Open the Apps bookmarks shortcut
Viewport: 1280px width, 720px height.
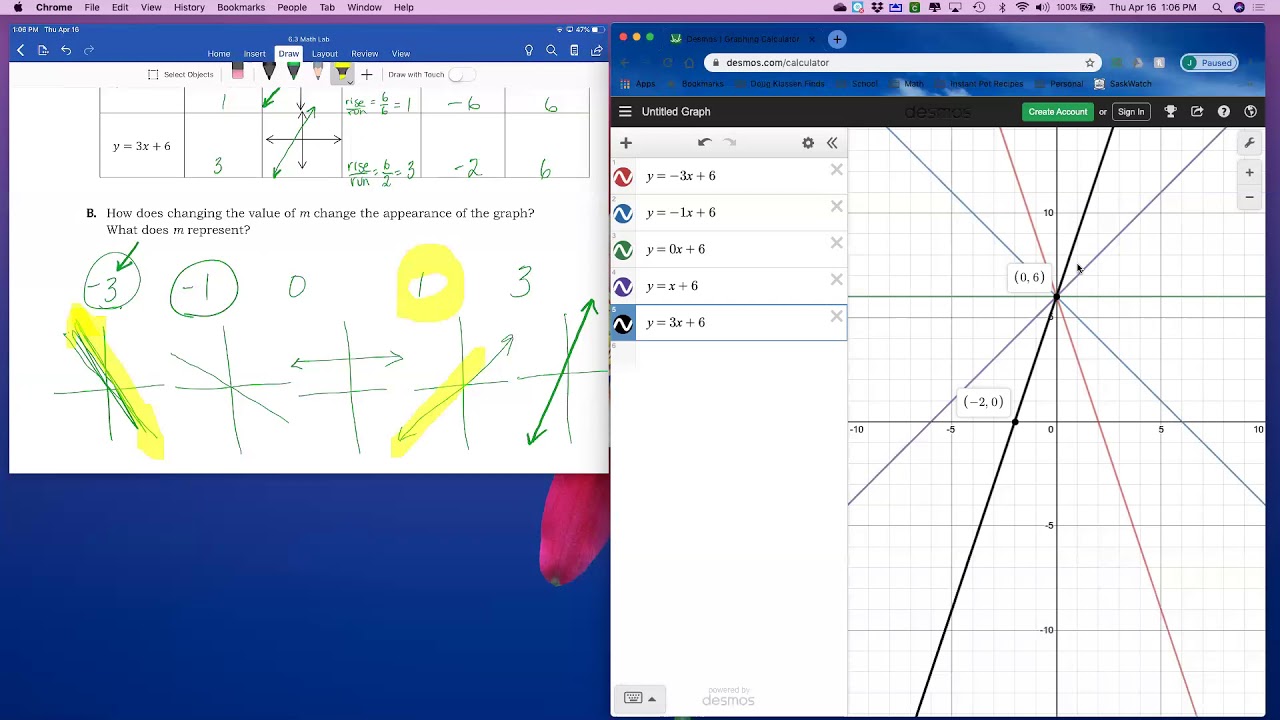coord(638,84)
